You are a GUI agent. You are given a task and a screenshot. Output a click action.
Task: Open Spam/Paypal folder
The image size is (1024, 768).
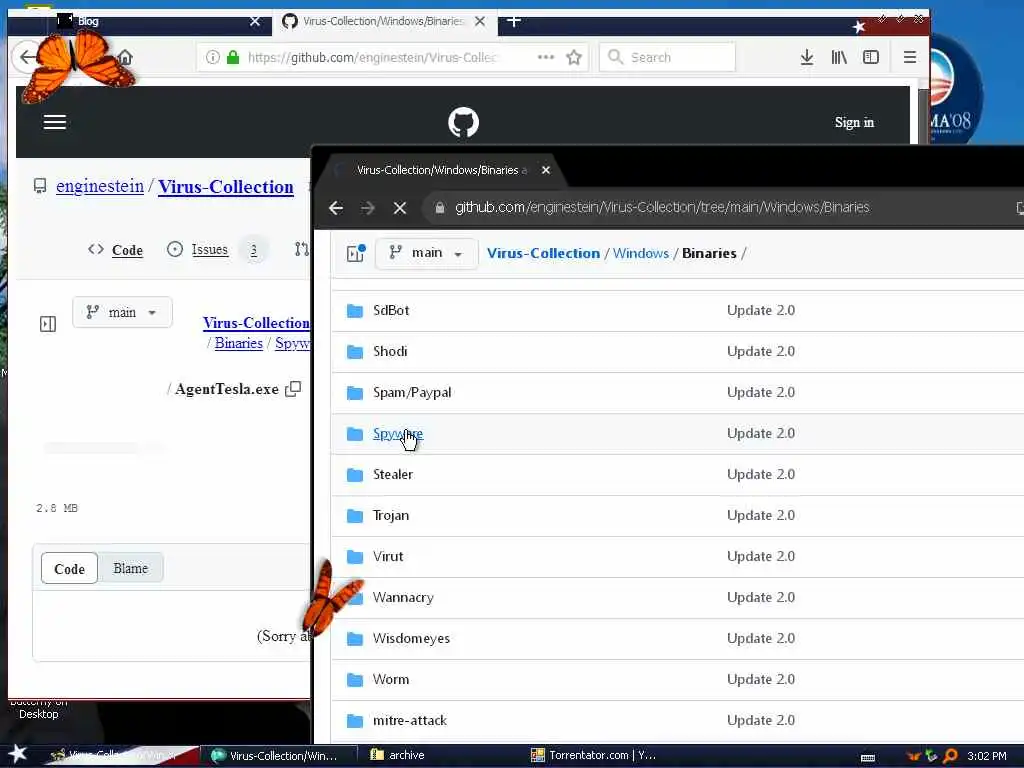[x=412, y=392]
